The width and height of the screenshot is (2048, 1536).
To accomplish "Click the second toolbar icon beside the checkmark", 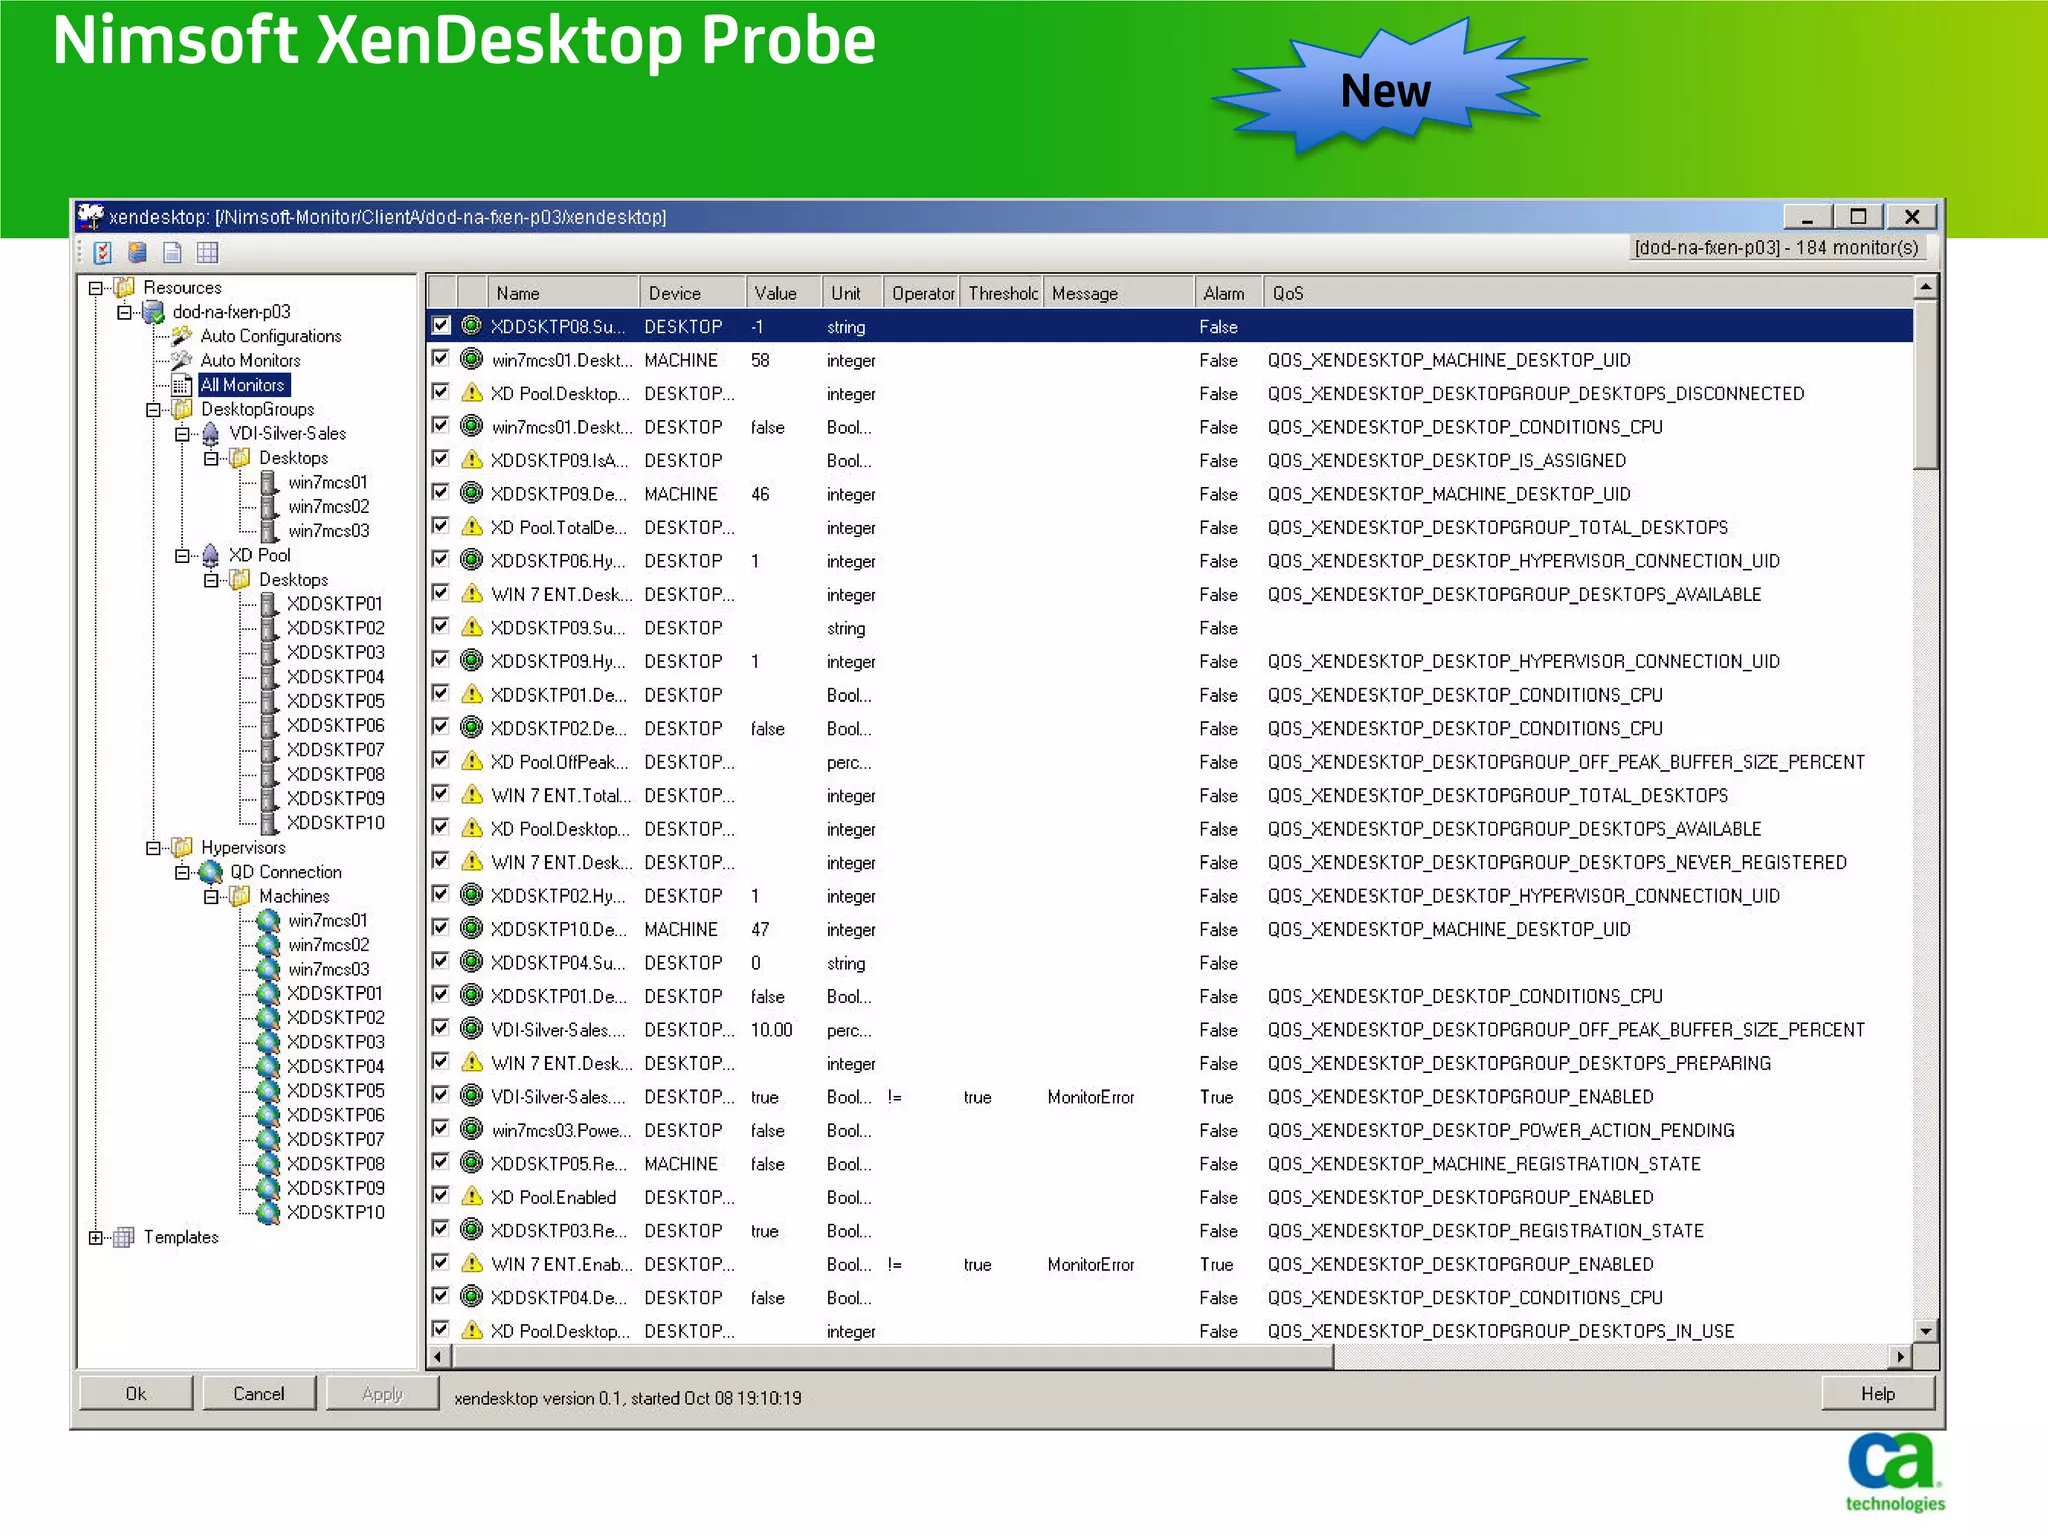I will pos(138,252).
